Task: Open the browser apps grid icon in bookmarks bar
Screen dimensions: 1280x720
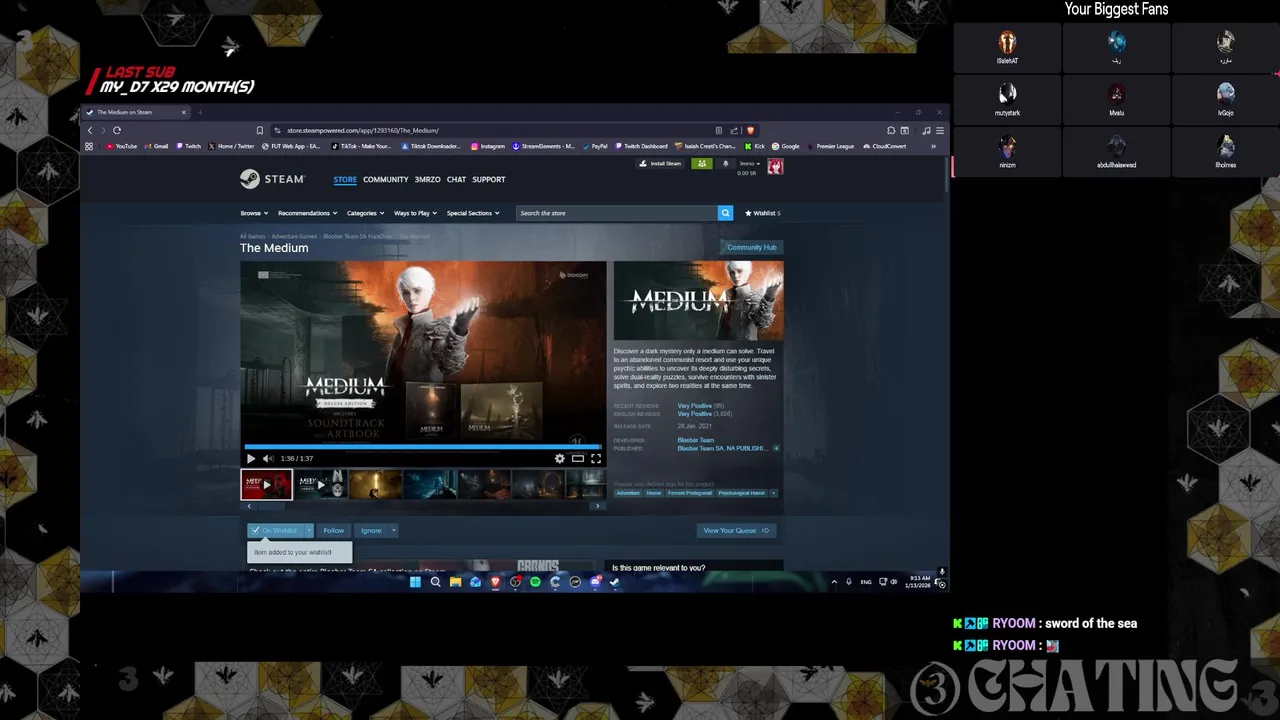Action: (x=89, y=146)
